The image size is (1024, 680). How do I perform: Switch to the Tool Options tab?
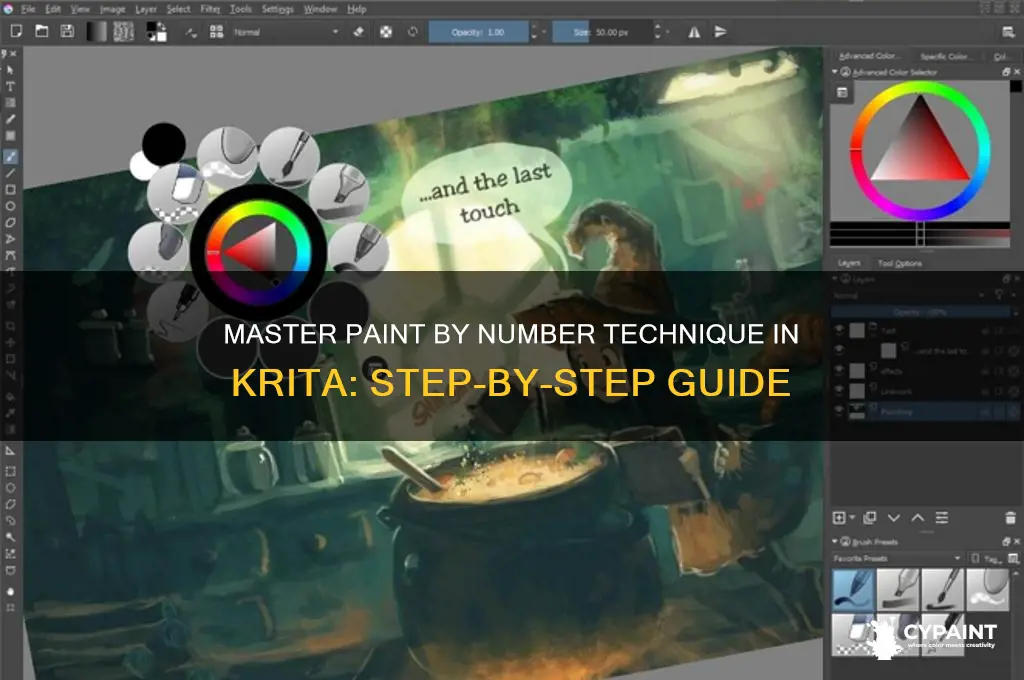[x=900, y=263]
